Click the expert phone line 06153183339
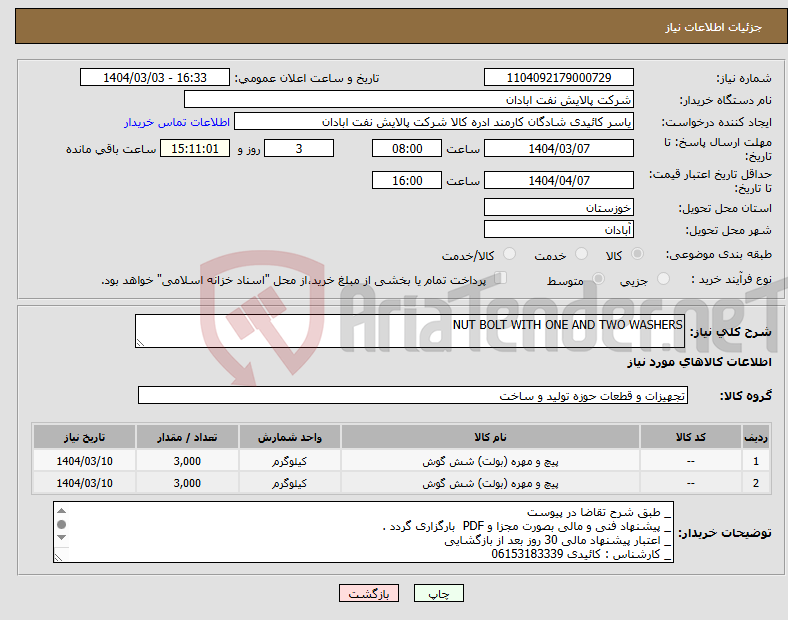 [581, 554]
